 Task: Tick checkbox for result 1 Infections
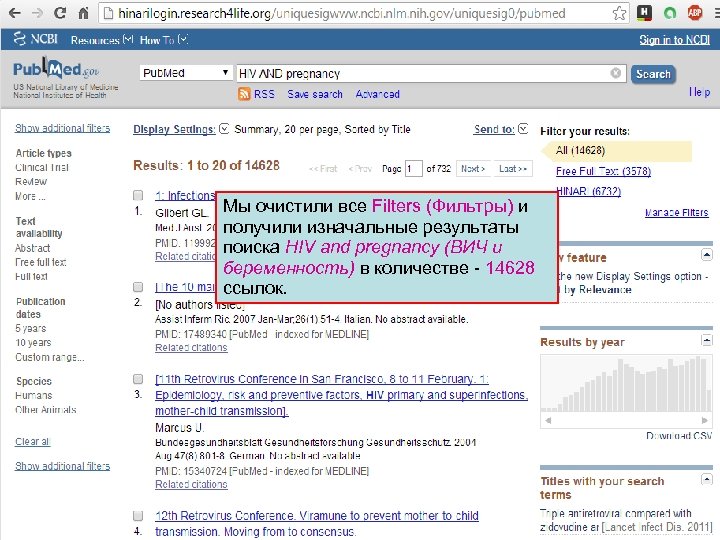click(138, 195)
